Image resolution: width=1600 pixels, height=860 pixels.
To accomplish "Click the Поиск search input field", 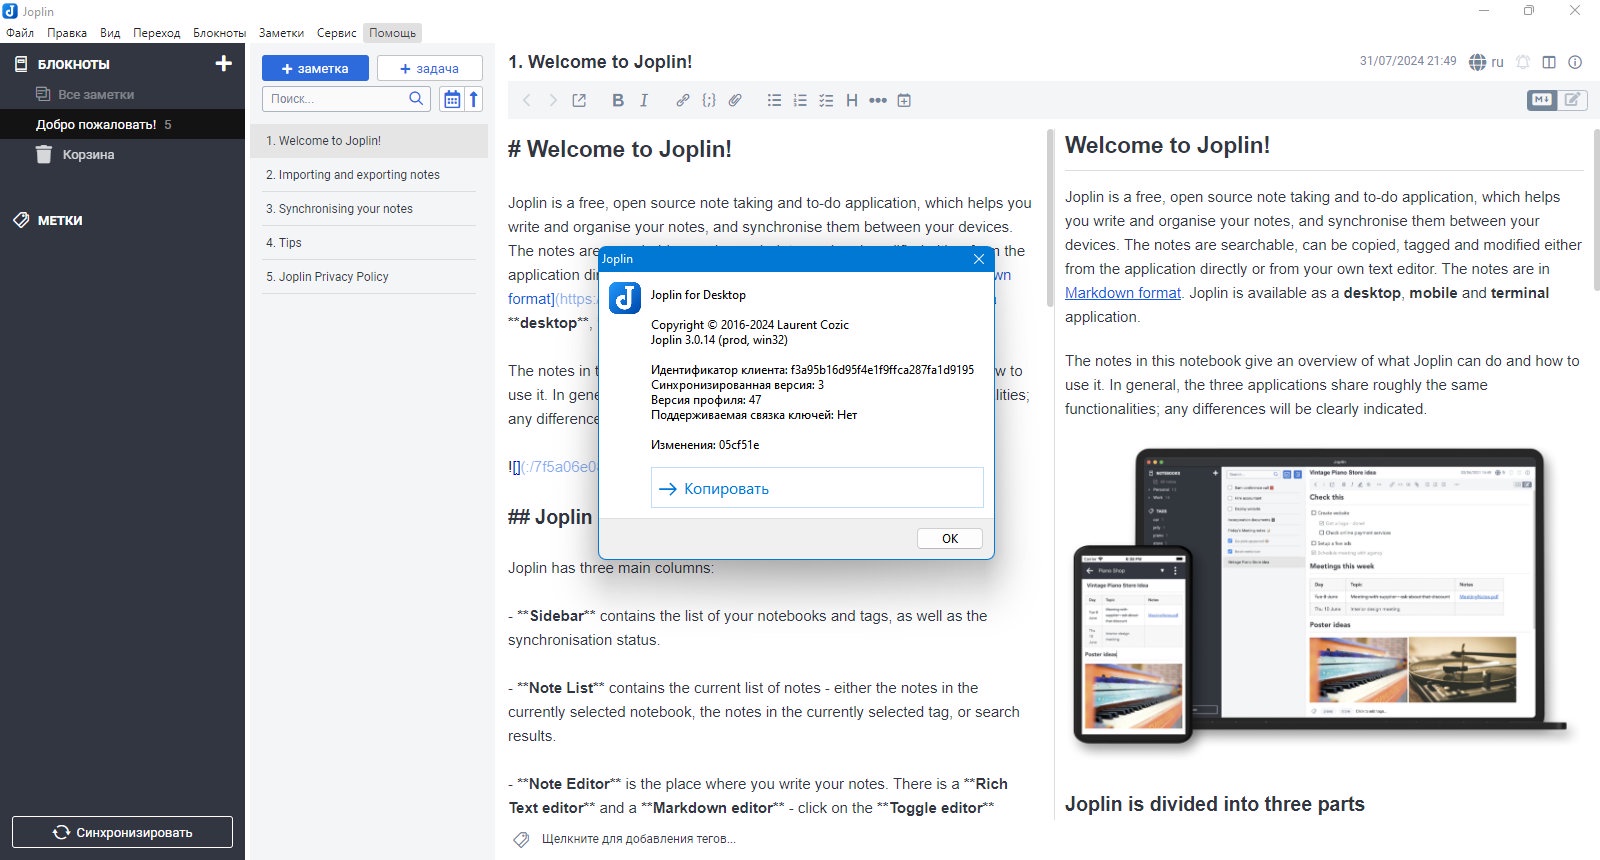I will point(336,99).
